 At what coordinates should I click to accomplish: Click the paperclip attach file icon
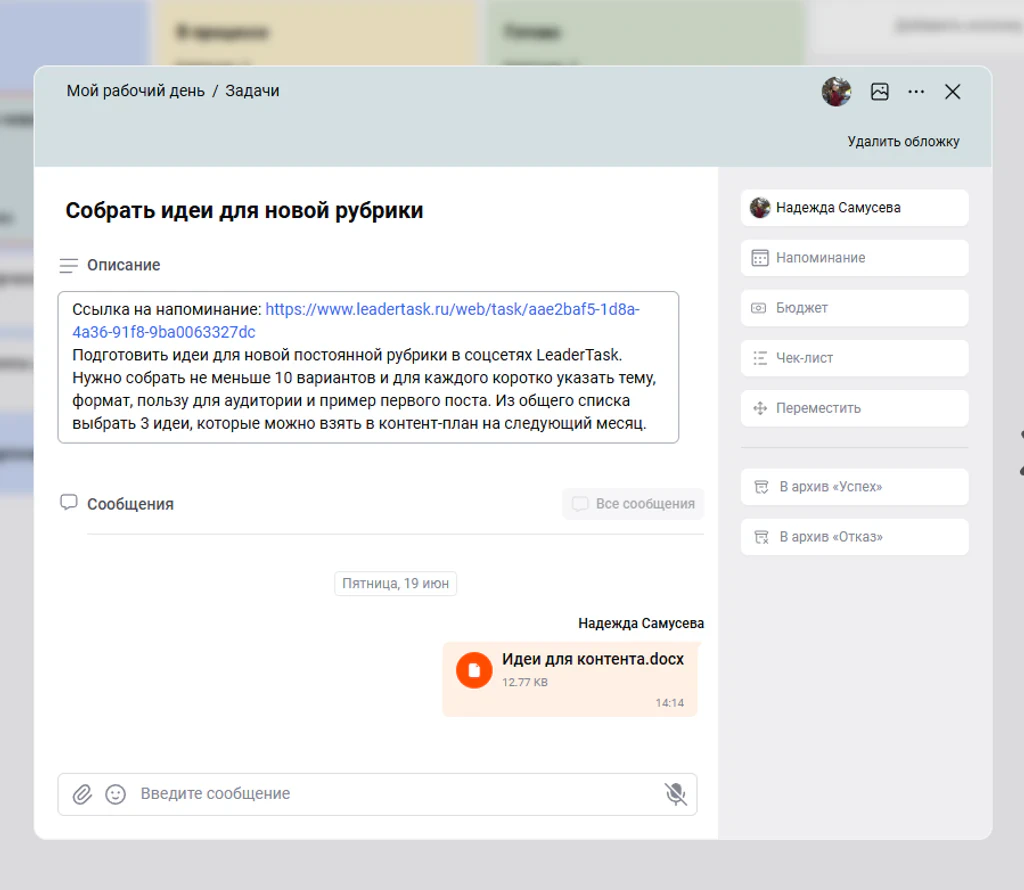point(82,794)
